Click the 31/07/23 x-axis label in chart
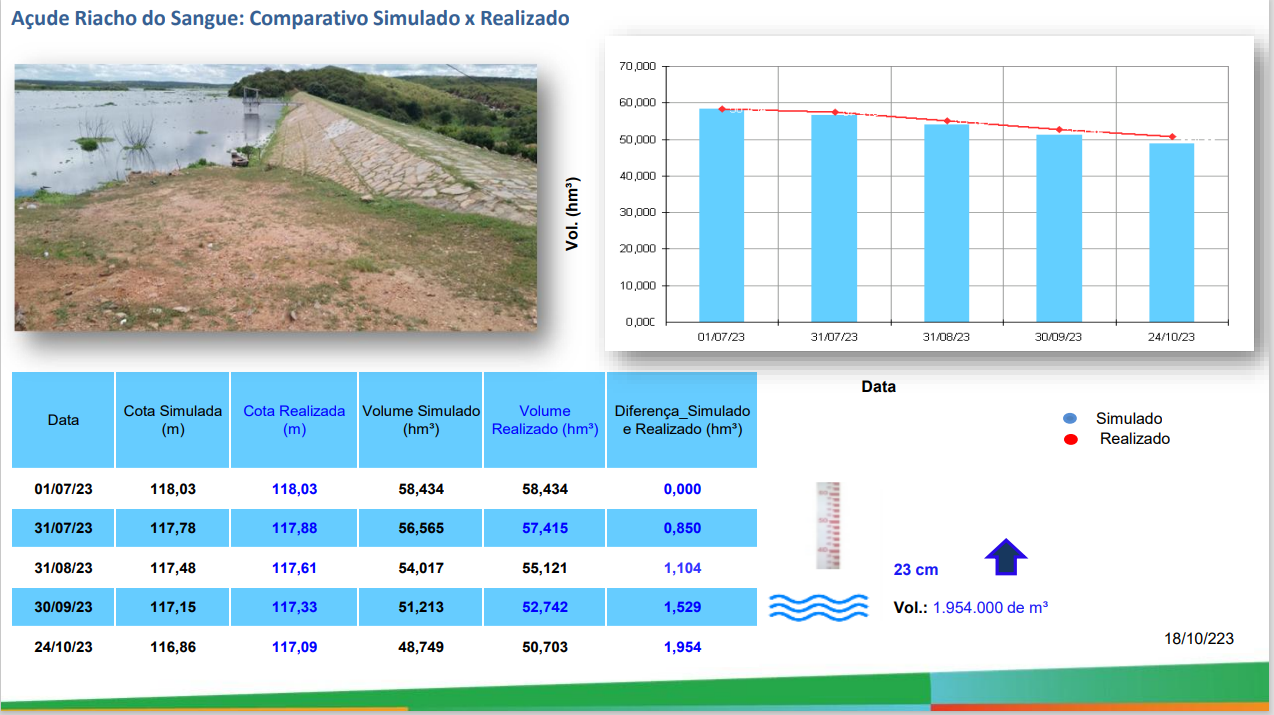The width and height of the screenshot is (1274, 715). pyautogui.click(x=834, y=338)
